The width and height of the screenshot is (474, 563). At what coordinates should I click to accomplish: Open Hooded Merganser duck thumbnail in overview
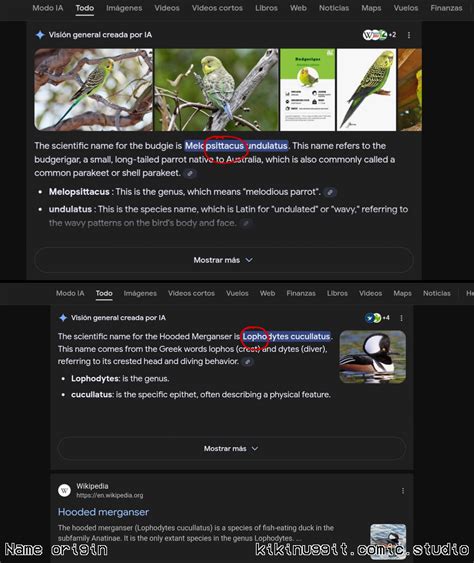click(372, 357)
